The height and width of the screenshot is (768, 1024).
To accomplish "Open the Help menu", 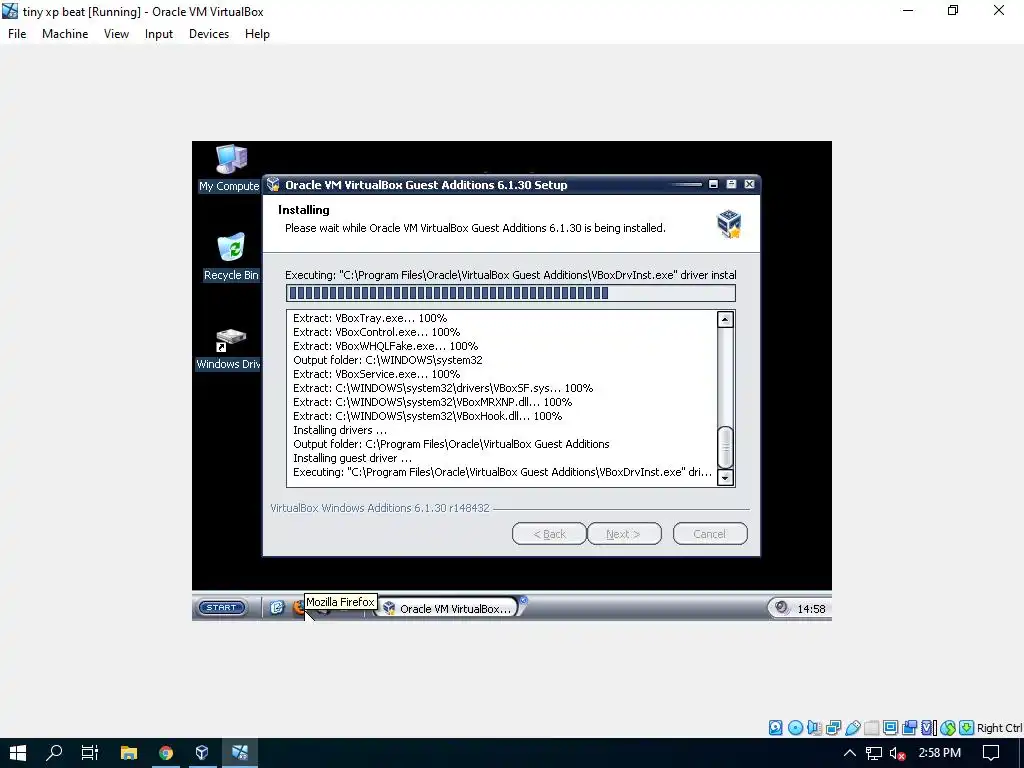I will point(257,34).
